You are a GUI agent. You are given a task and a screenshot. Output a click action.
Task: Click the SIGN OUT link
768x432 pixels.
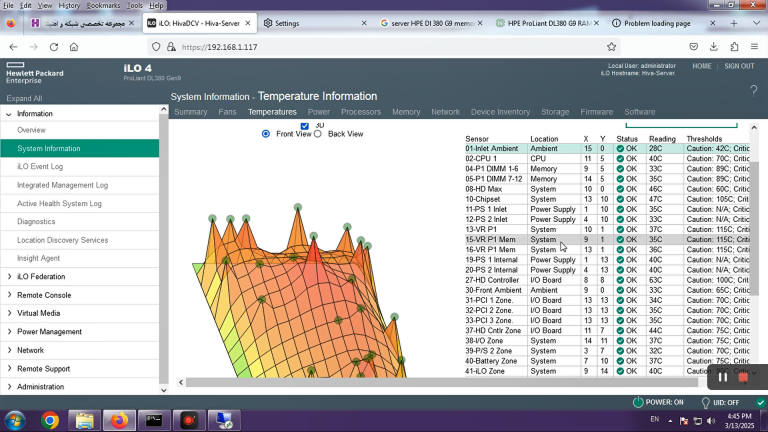[x=739, y=66]
